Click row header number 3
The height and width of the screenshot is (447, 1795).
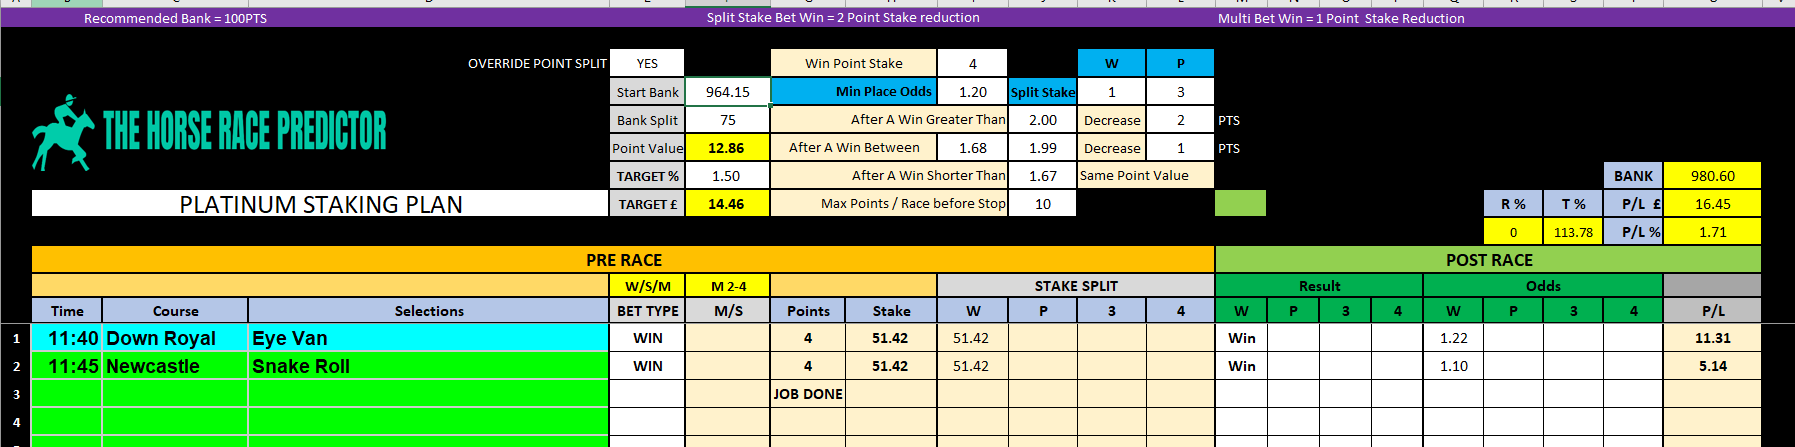(16, 394)
